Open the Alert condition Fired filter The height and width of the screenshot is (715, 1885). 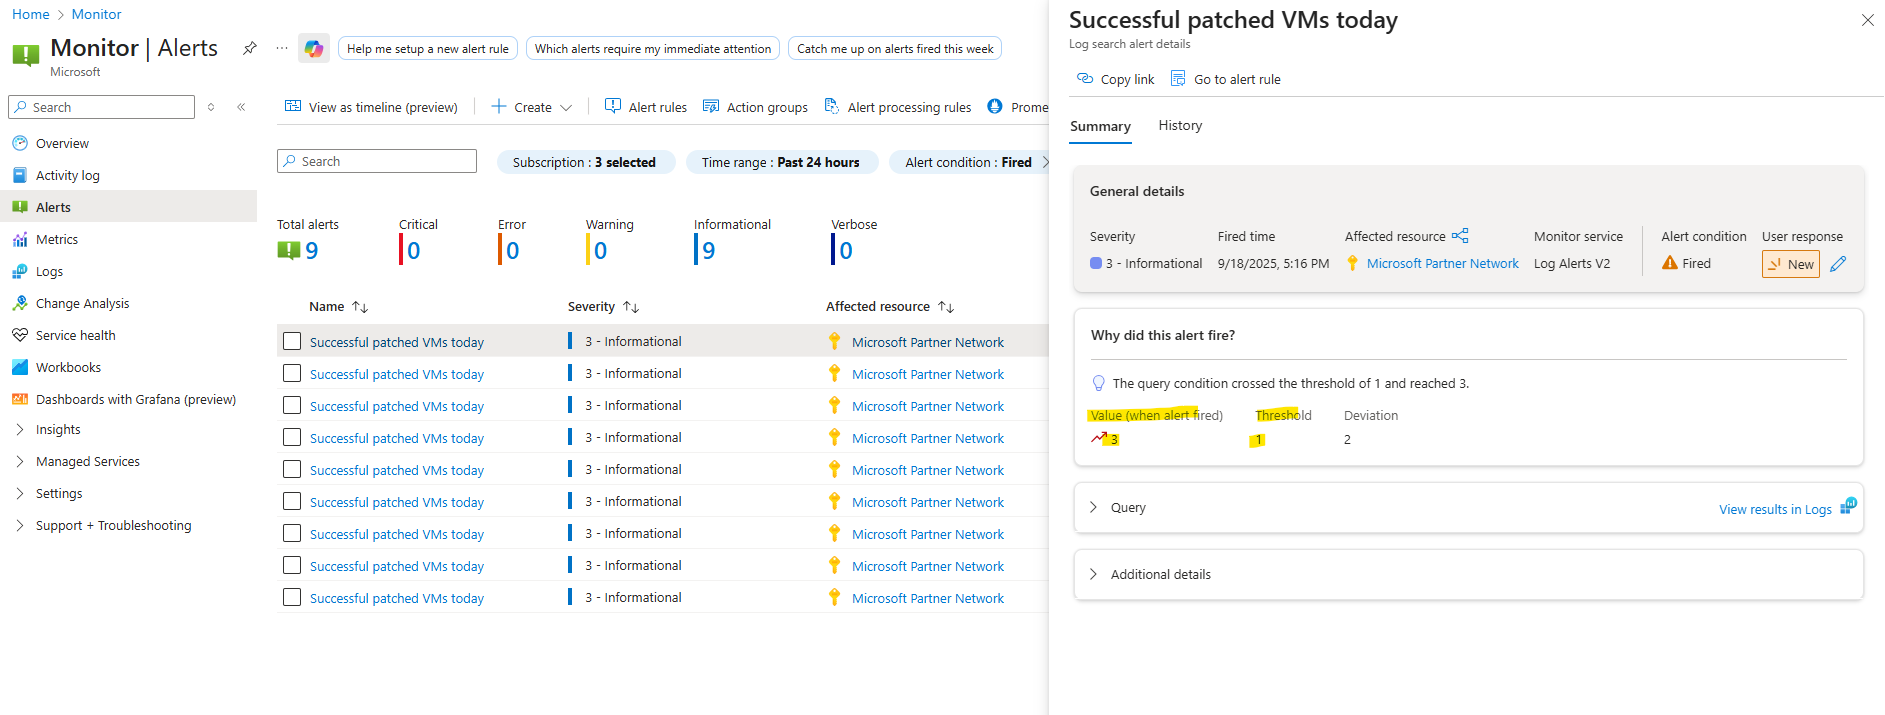968,162
